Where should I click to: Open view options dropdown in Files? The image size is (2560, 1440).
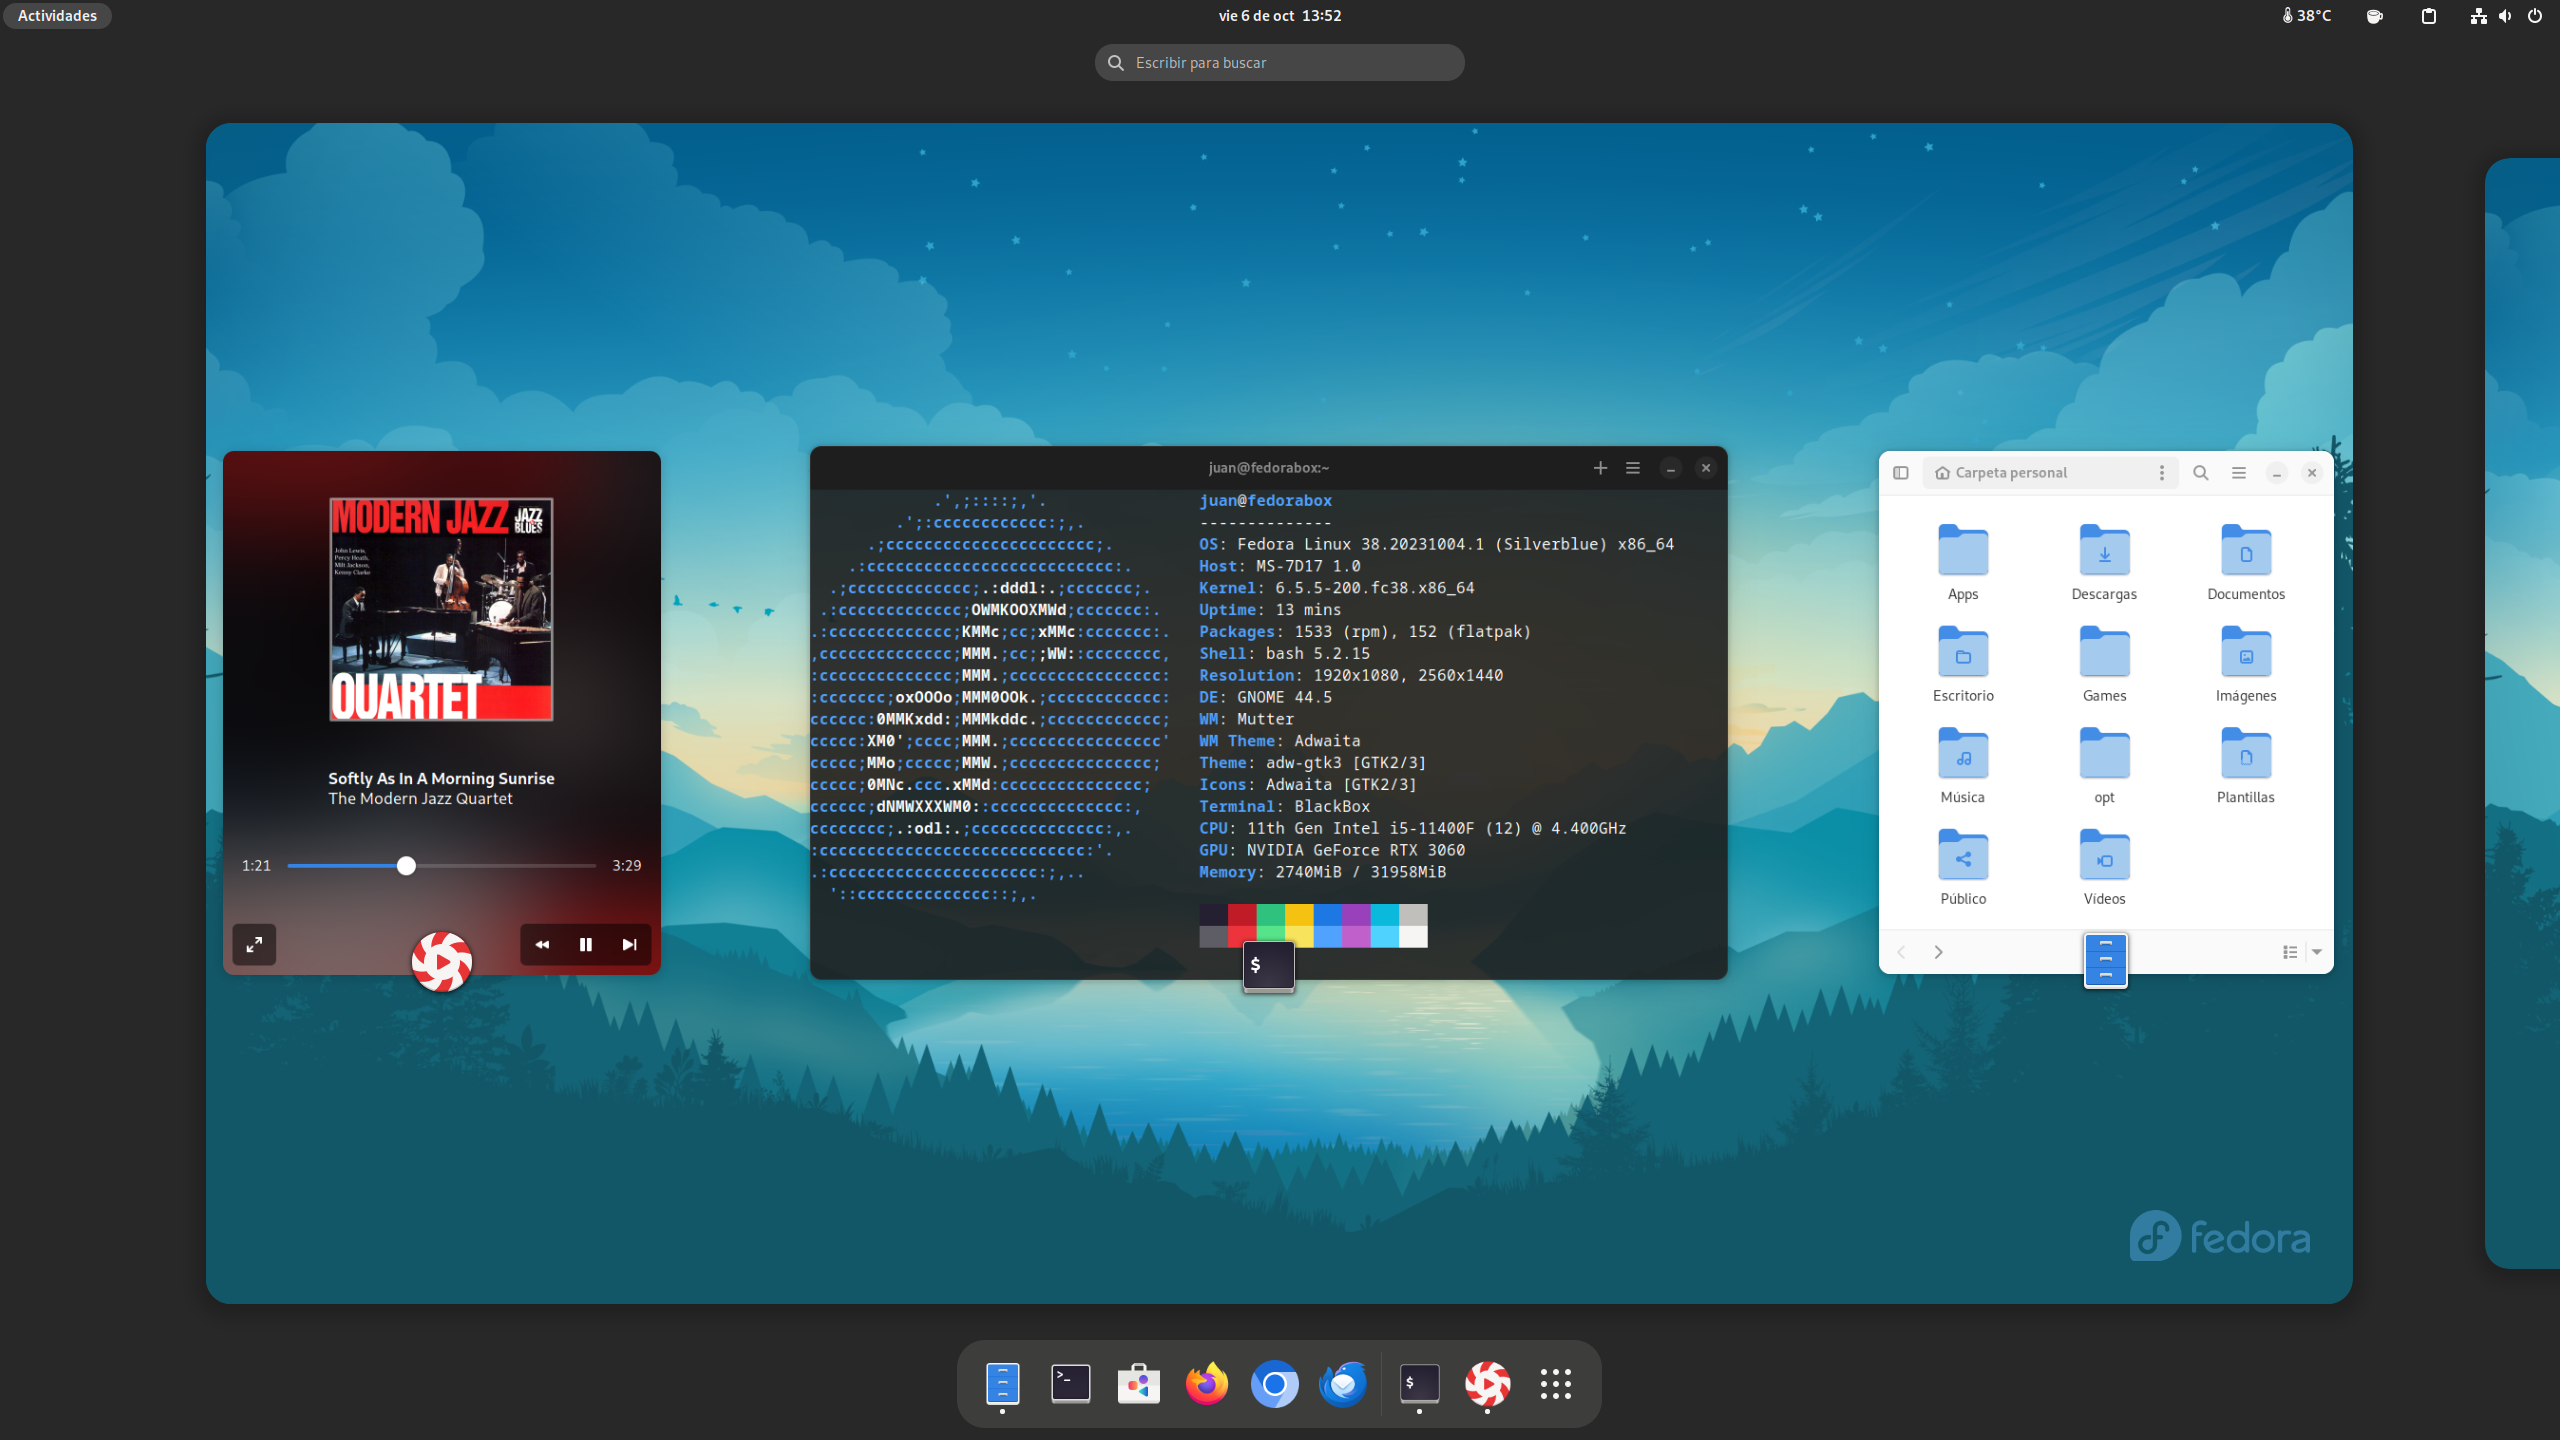2317,952
